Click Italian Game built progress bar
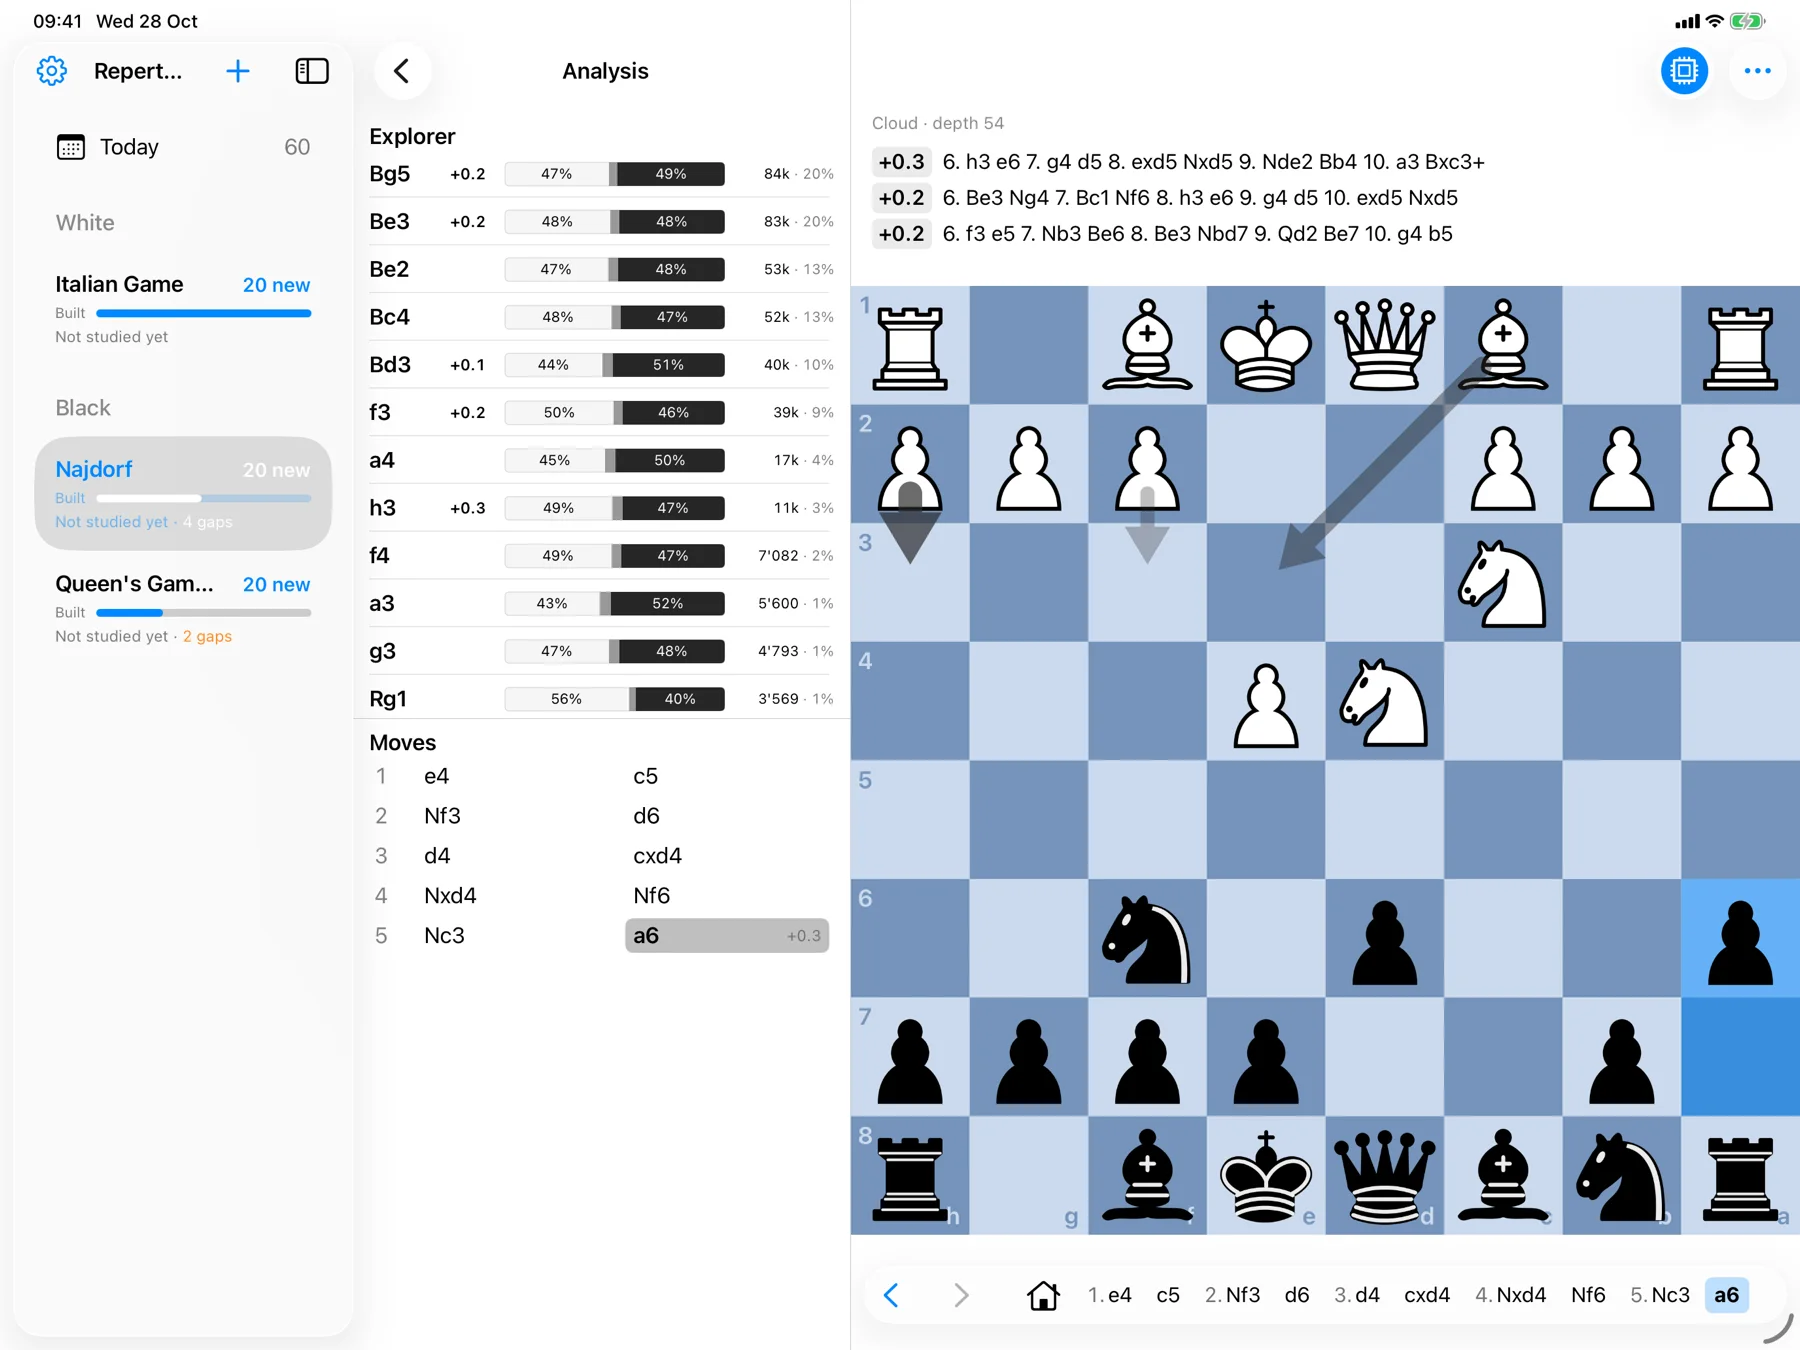Screen dimensions: 1800x1350 [x=204, y=313]
